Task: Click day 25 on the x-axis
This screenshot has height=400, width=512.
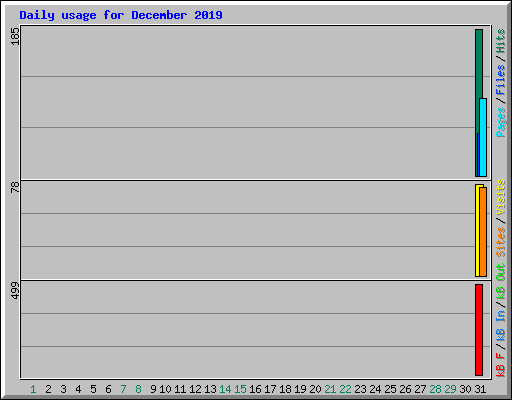Action: pos(390,389)
